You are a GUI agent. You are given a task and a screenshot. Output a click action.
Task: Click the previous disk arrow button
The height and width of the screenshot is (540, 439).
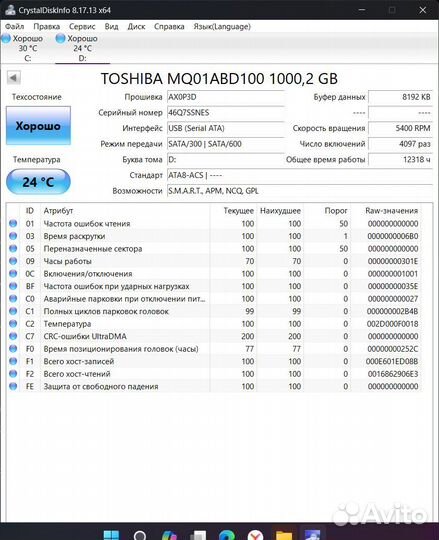[14, 77]
